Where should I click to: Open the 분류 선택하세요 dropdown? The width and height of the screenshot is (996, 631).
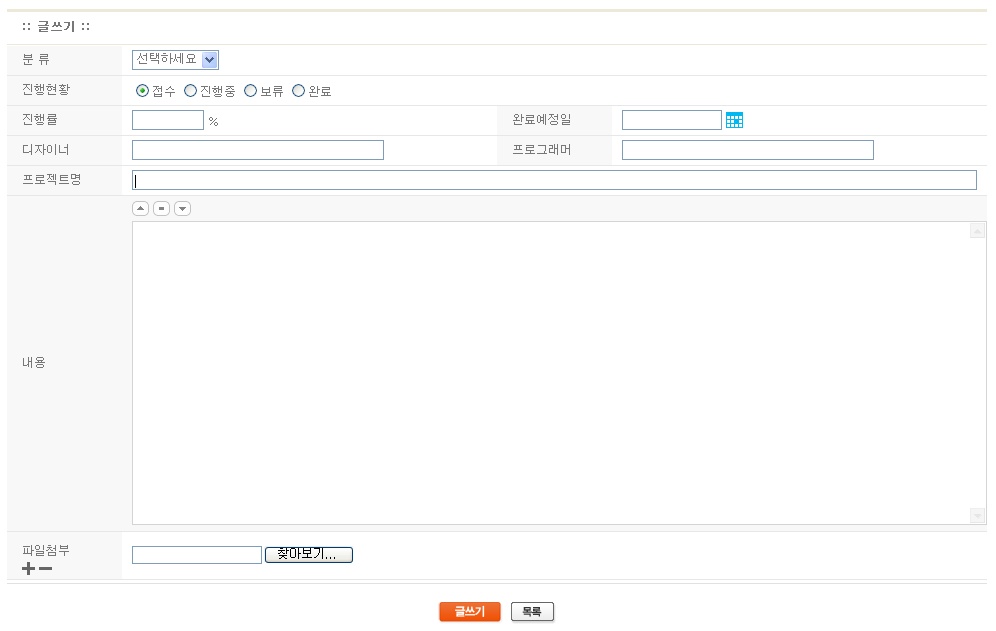175,60
